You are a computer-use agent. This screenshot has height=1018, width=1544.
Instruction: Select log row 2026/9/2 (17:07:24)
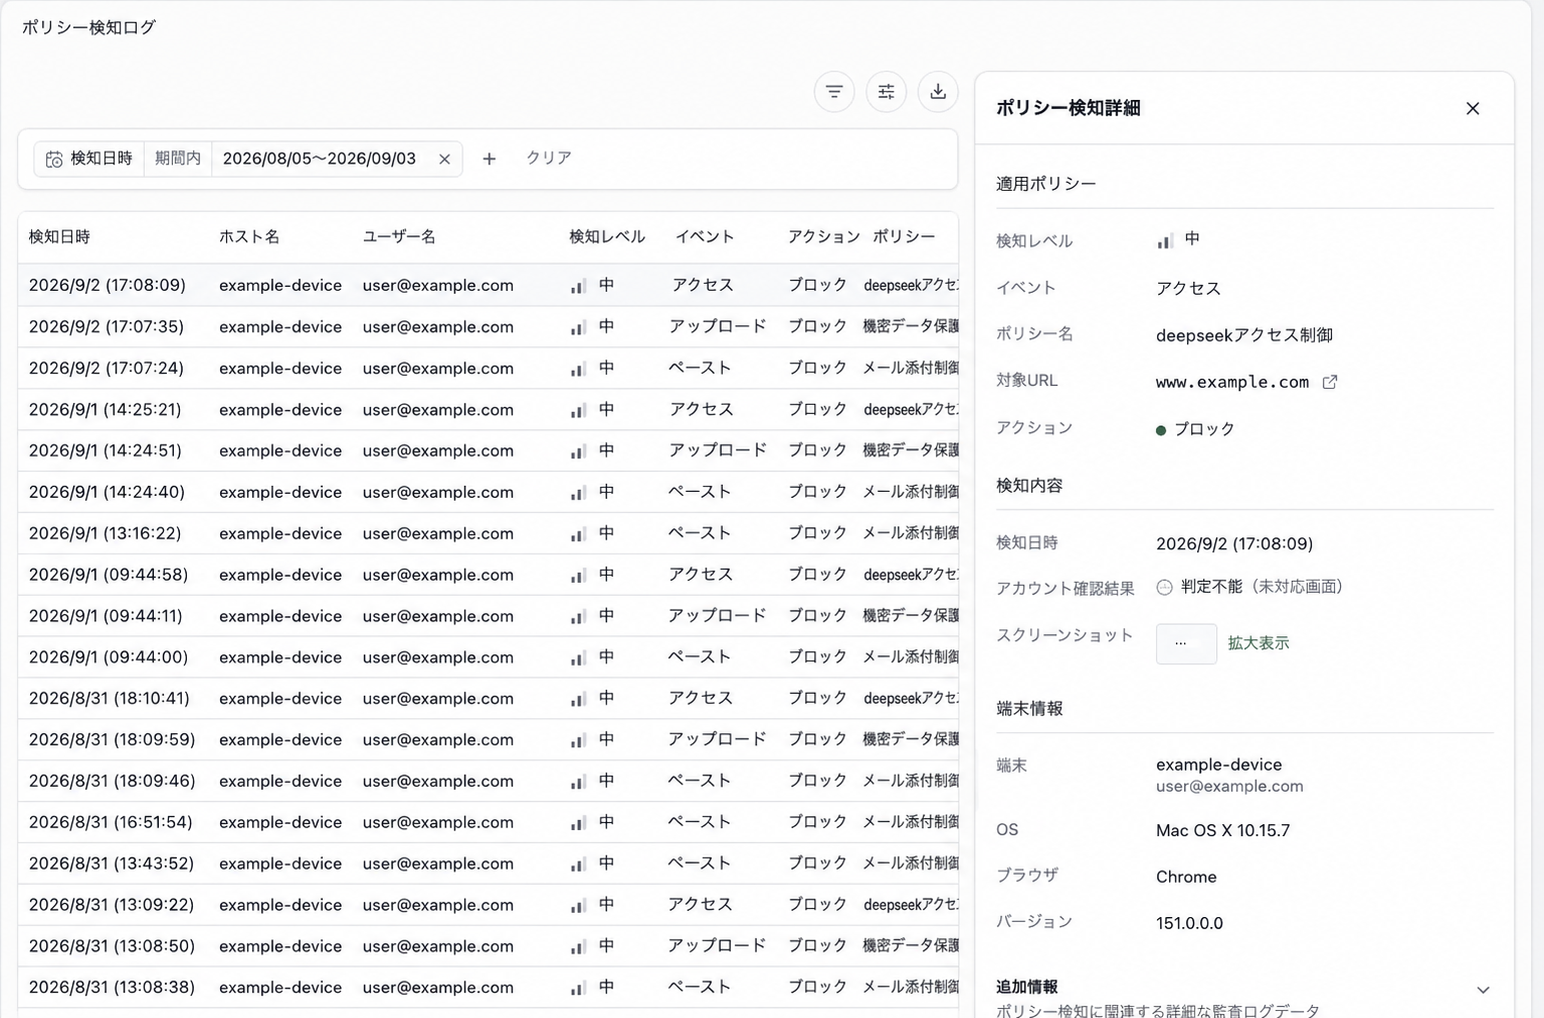(x=488, y=368)
